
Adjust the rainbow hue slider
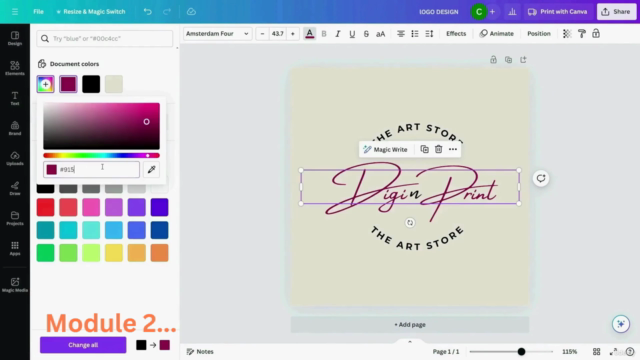[x=101, y=156]
